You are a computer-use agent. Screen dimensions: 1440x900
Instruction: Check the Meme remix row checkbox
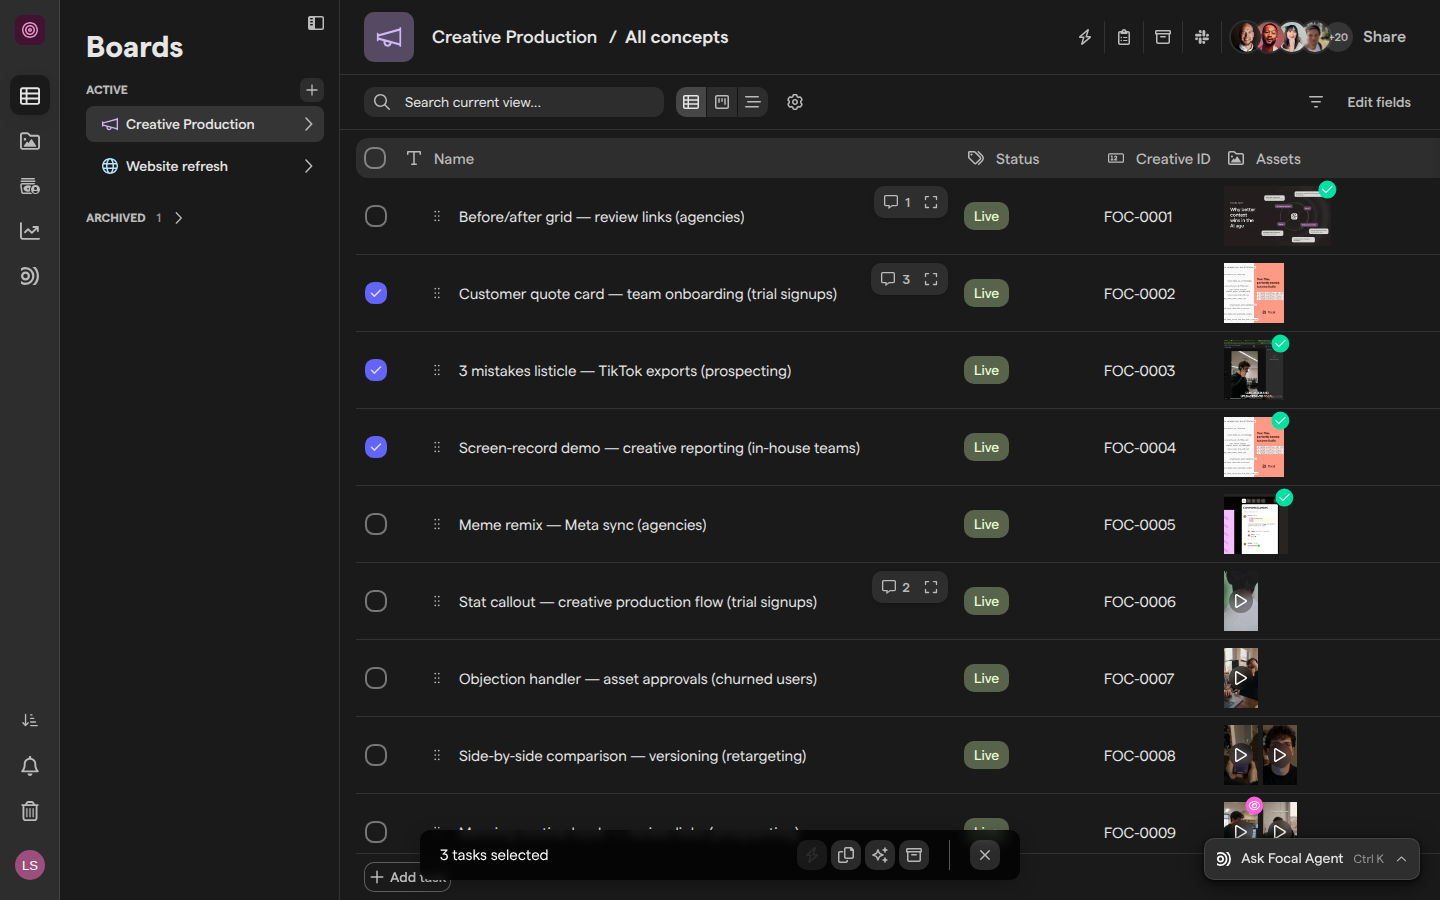click(x=376, y=524)
